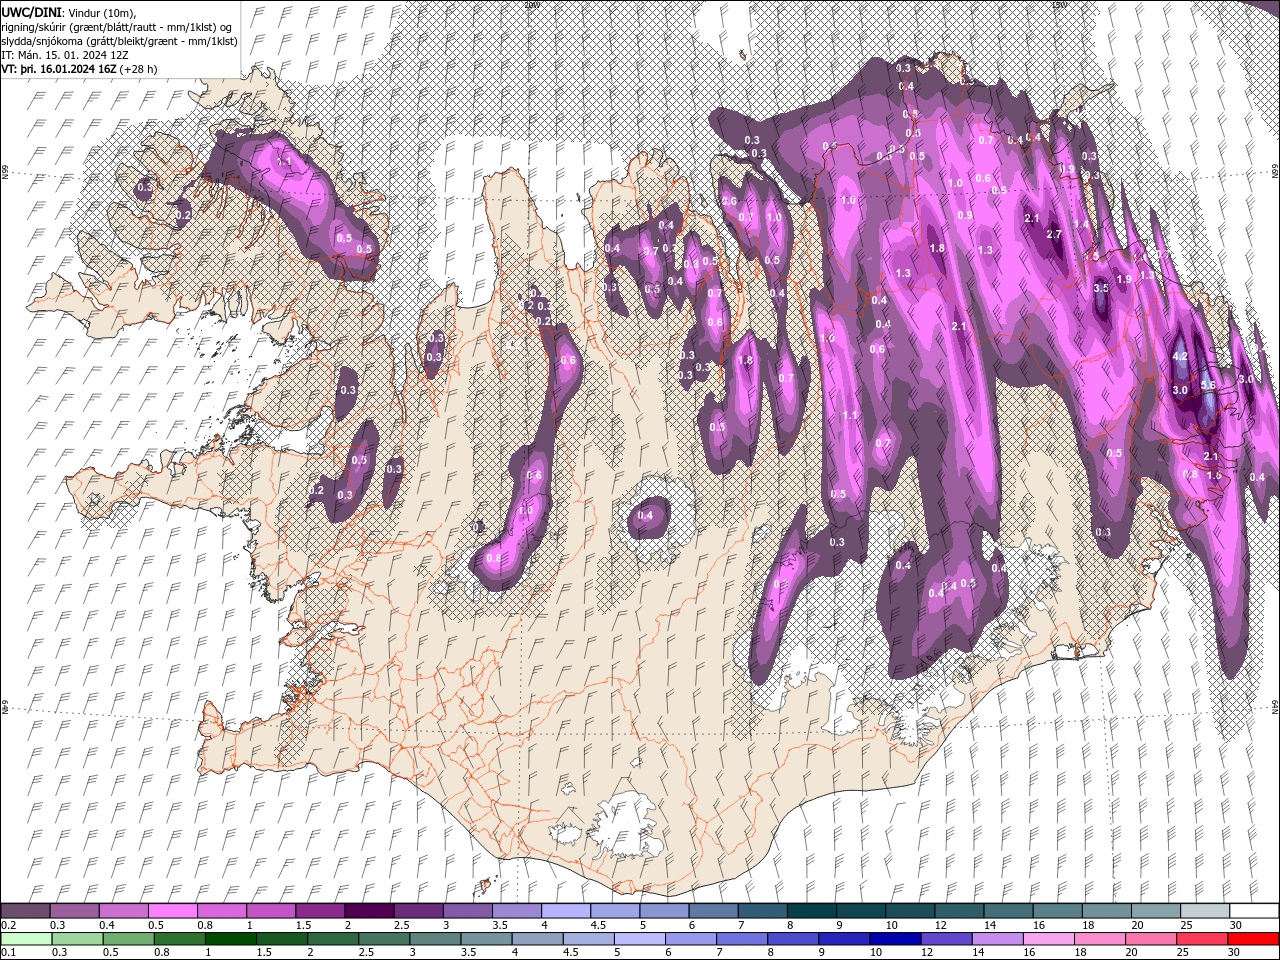Image resolution: width=1280 pixels, height=960 pixels.
Task: Select the upper legend swatch labeled 0.3
Action: (75, 911)
